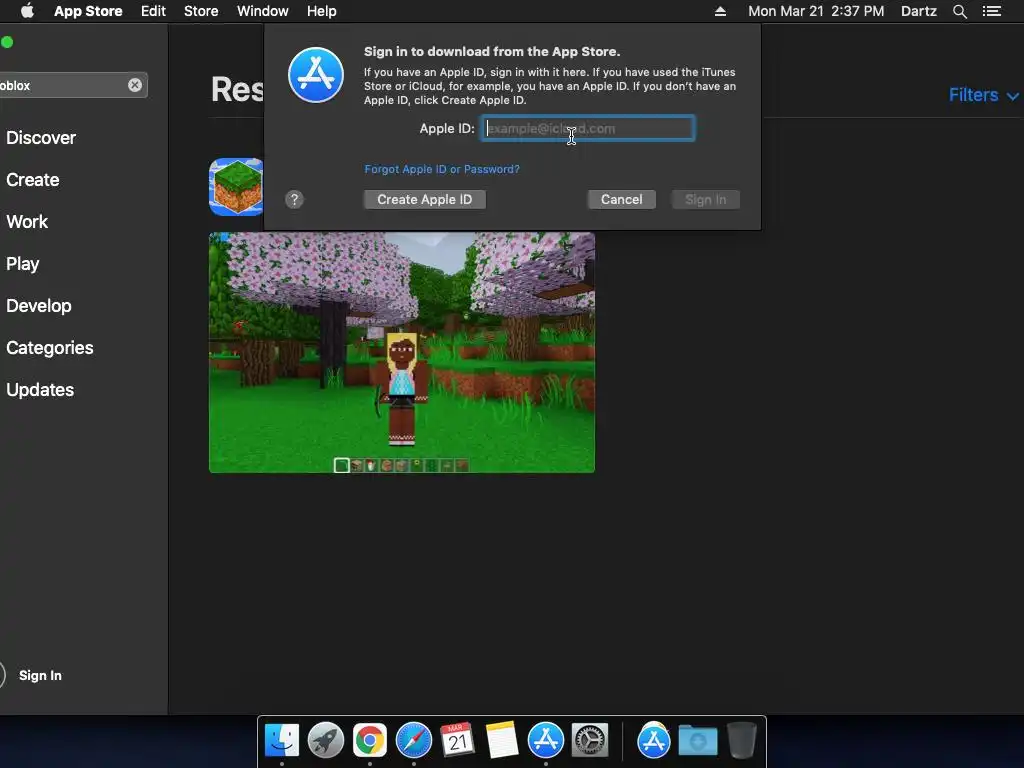Click Forgot Apple ID or Password link

442,169
